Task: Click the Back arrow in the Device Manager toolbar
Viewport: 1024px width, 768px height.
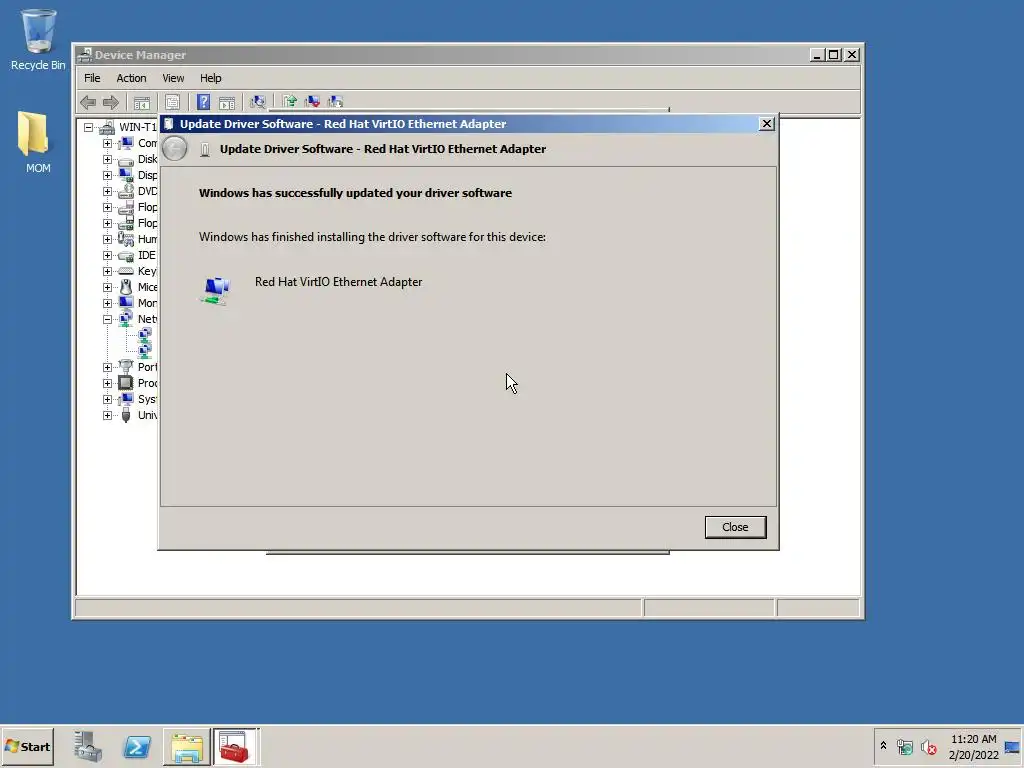Action: click(x=88, y=102)
